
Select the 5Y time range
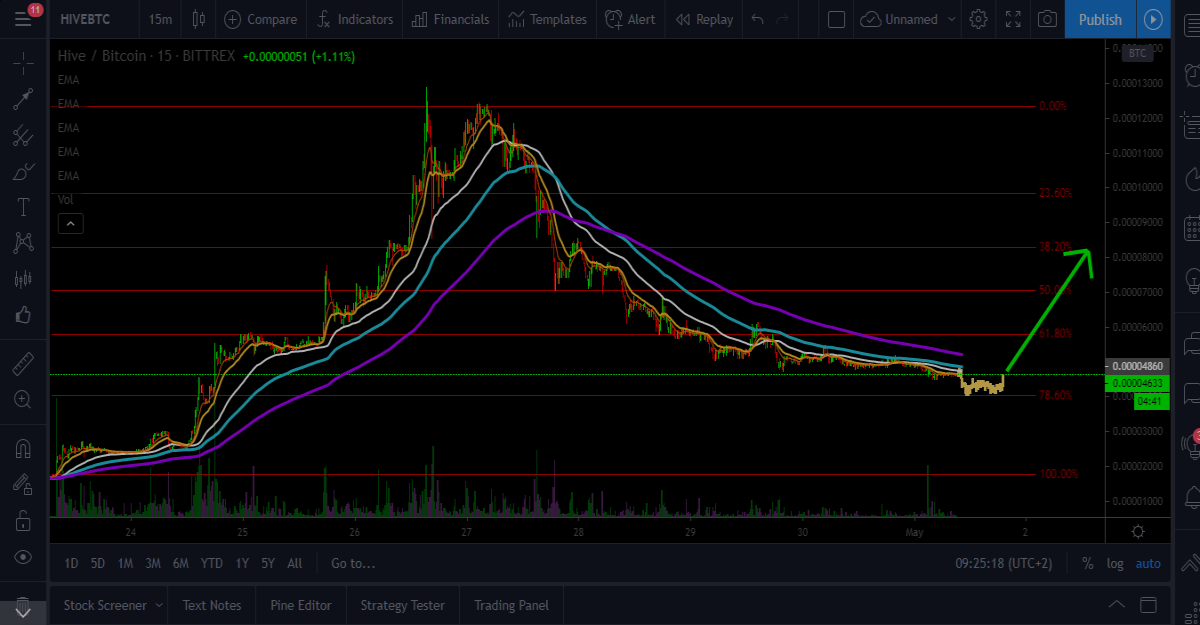click(x=268, y=563)
